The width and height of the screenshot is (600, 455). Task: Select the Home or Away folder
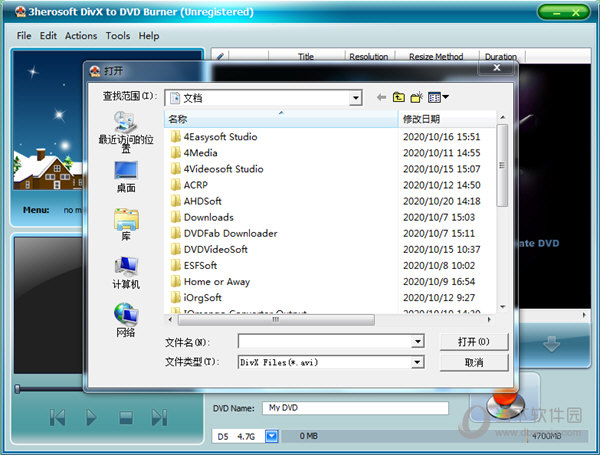point(210,281)
